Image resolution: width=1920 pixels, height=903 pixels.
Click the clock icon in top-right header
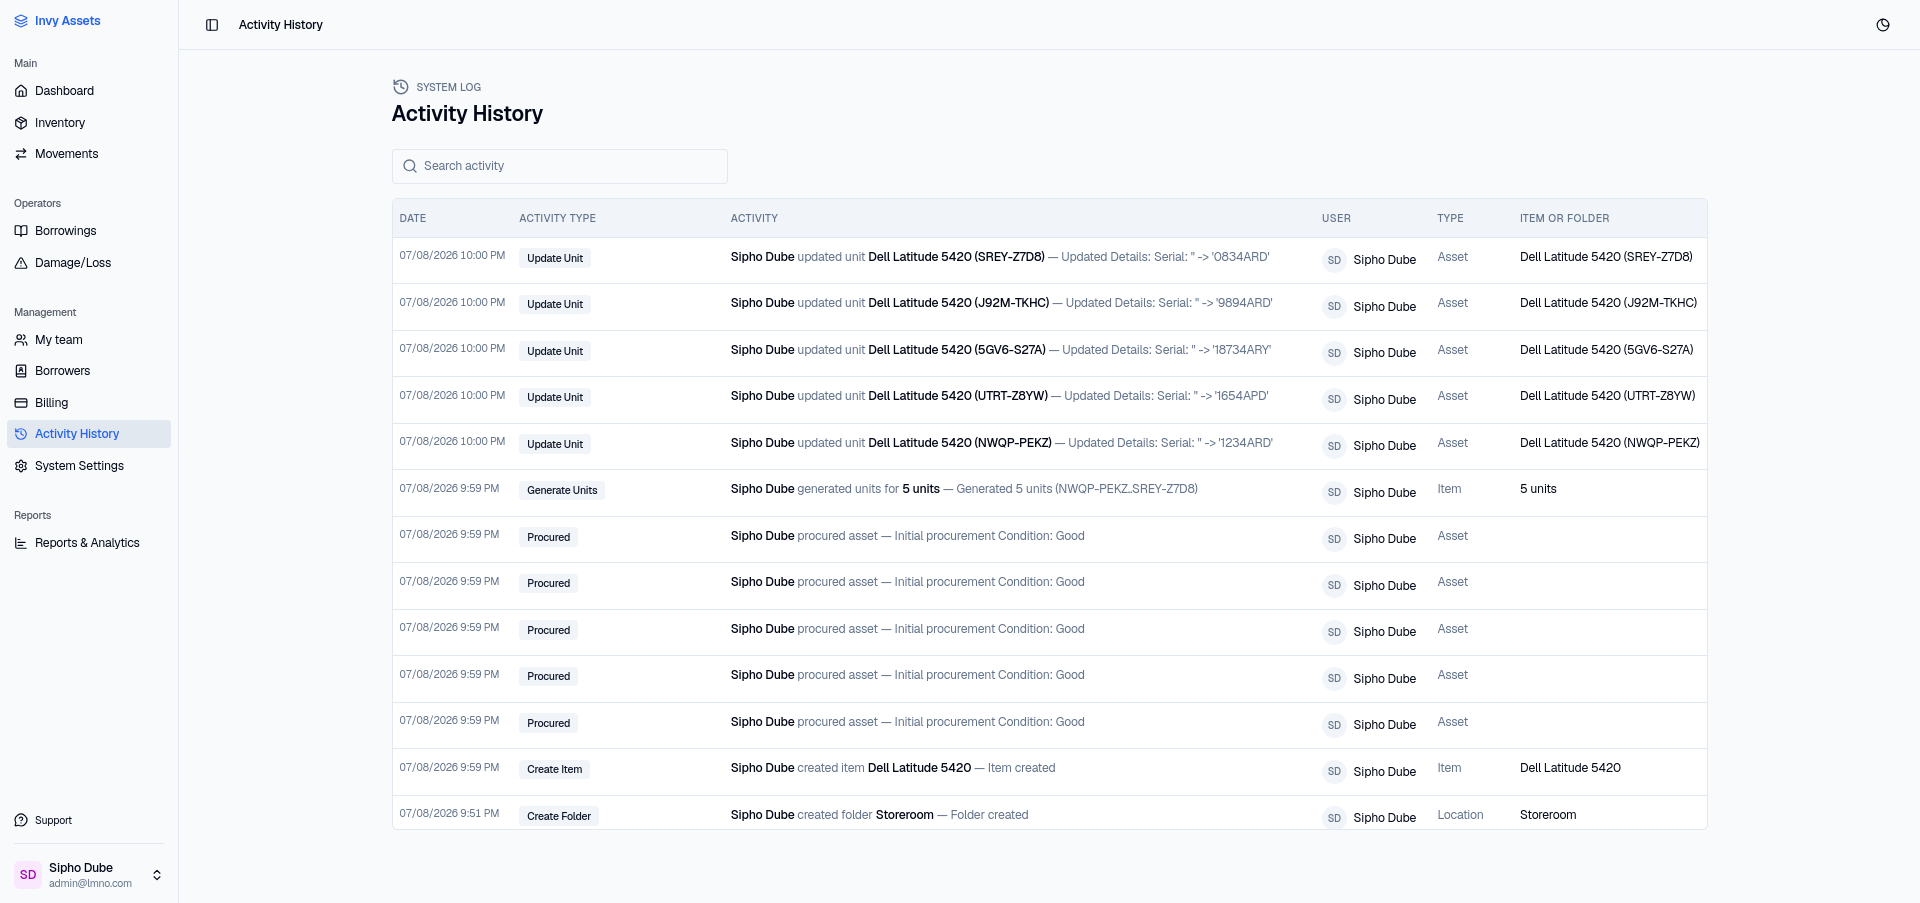(1883, 25)
